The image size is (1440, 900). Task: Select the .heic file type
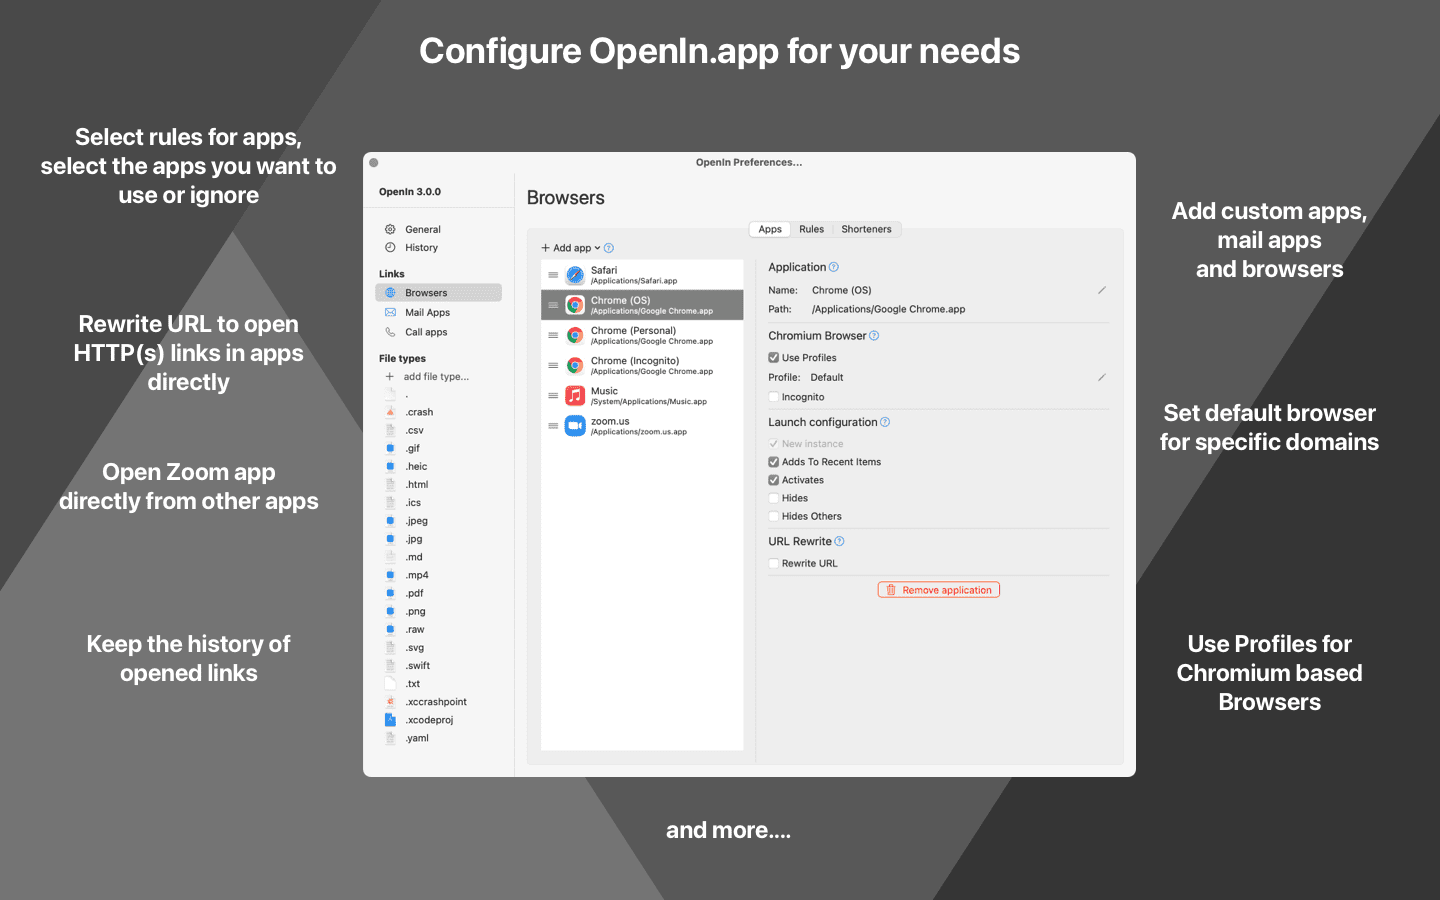pos(416,467)
